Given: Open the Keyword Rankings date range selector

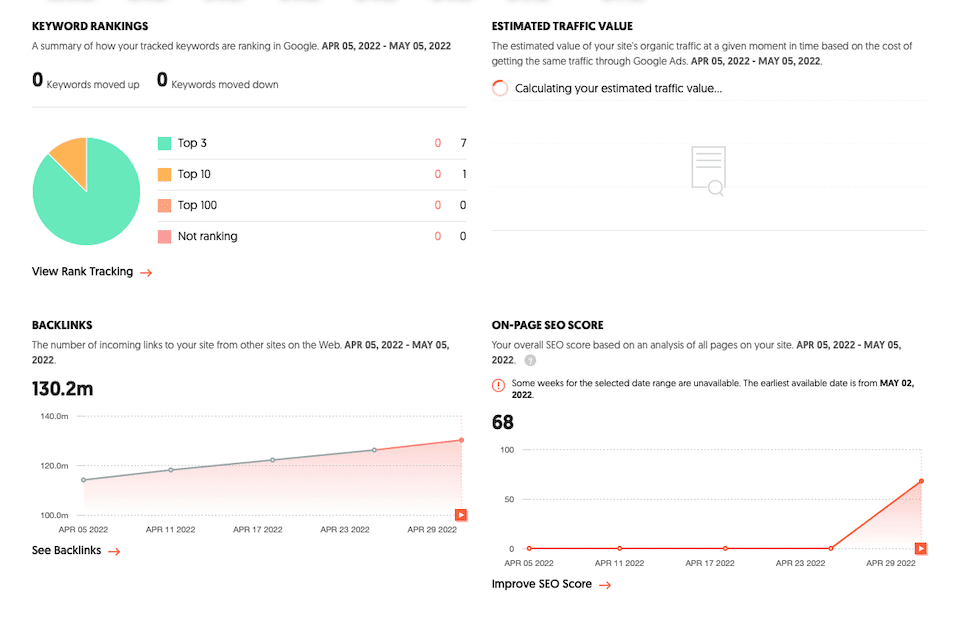Looking at the screenshot, I should pos(386,45).
